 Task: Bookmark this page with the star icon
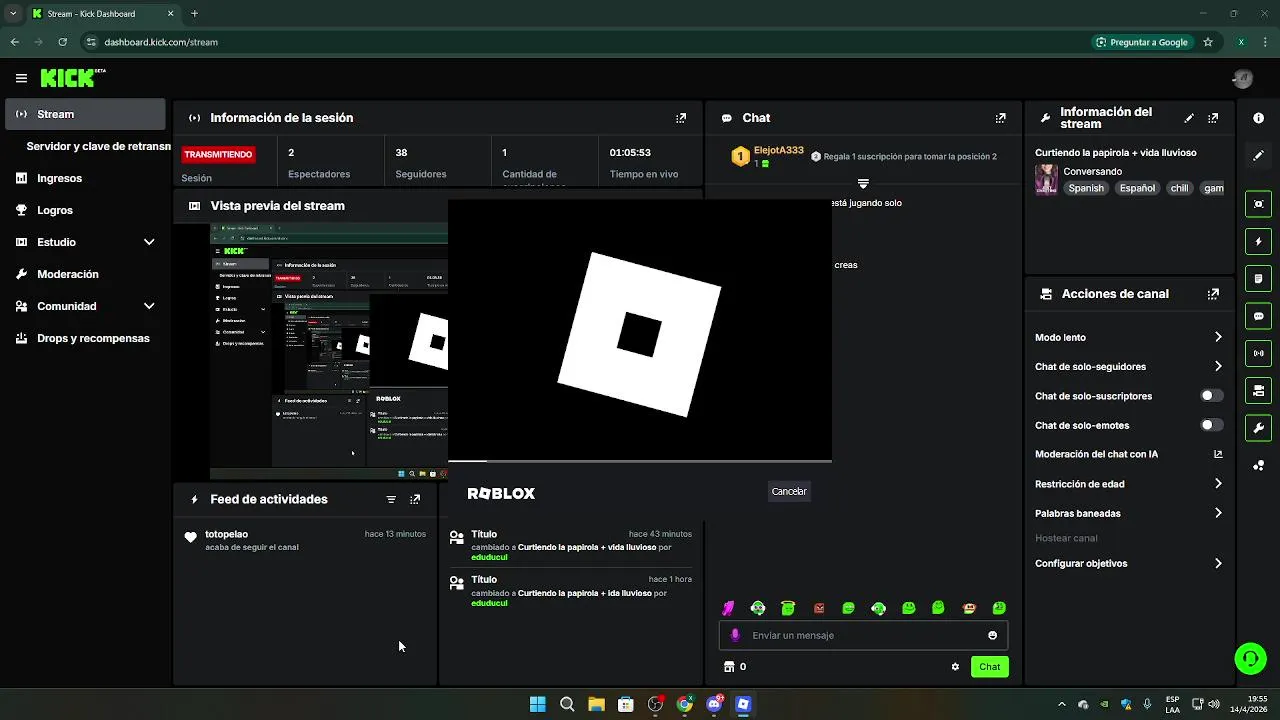click(1208, 42)
